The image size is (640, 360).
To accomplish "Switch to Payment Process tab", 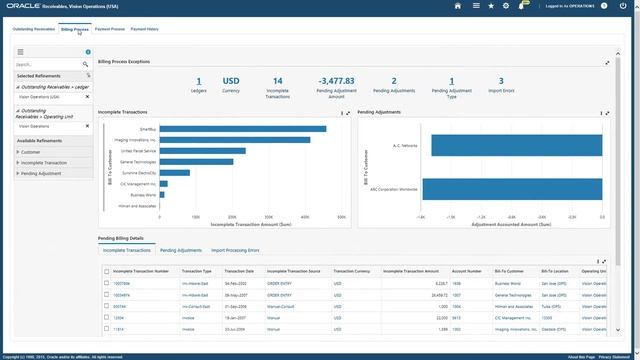I will click(110, 29).
